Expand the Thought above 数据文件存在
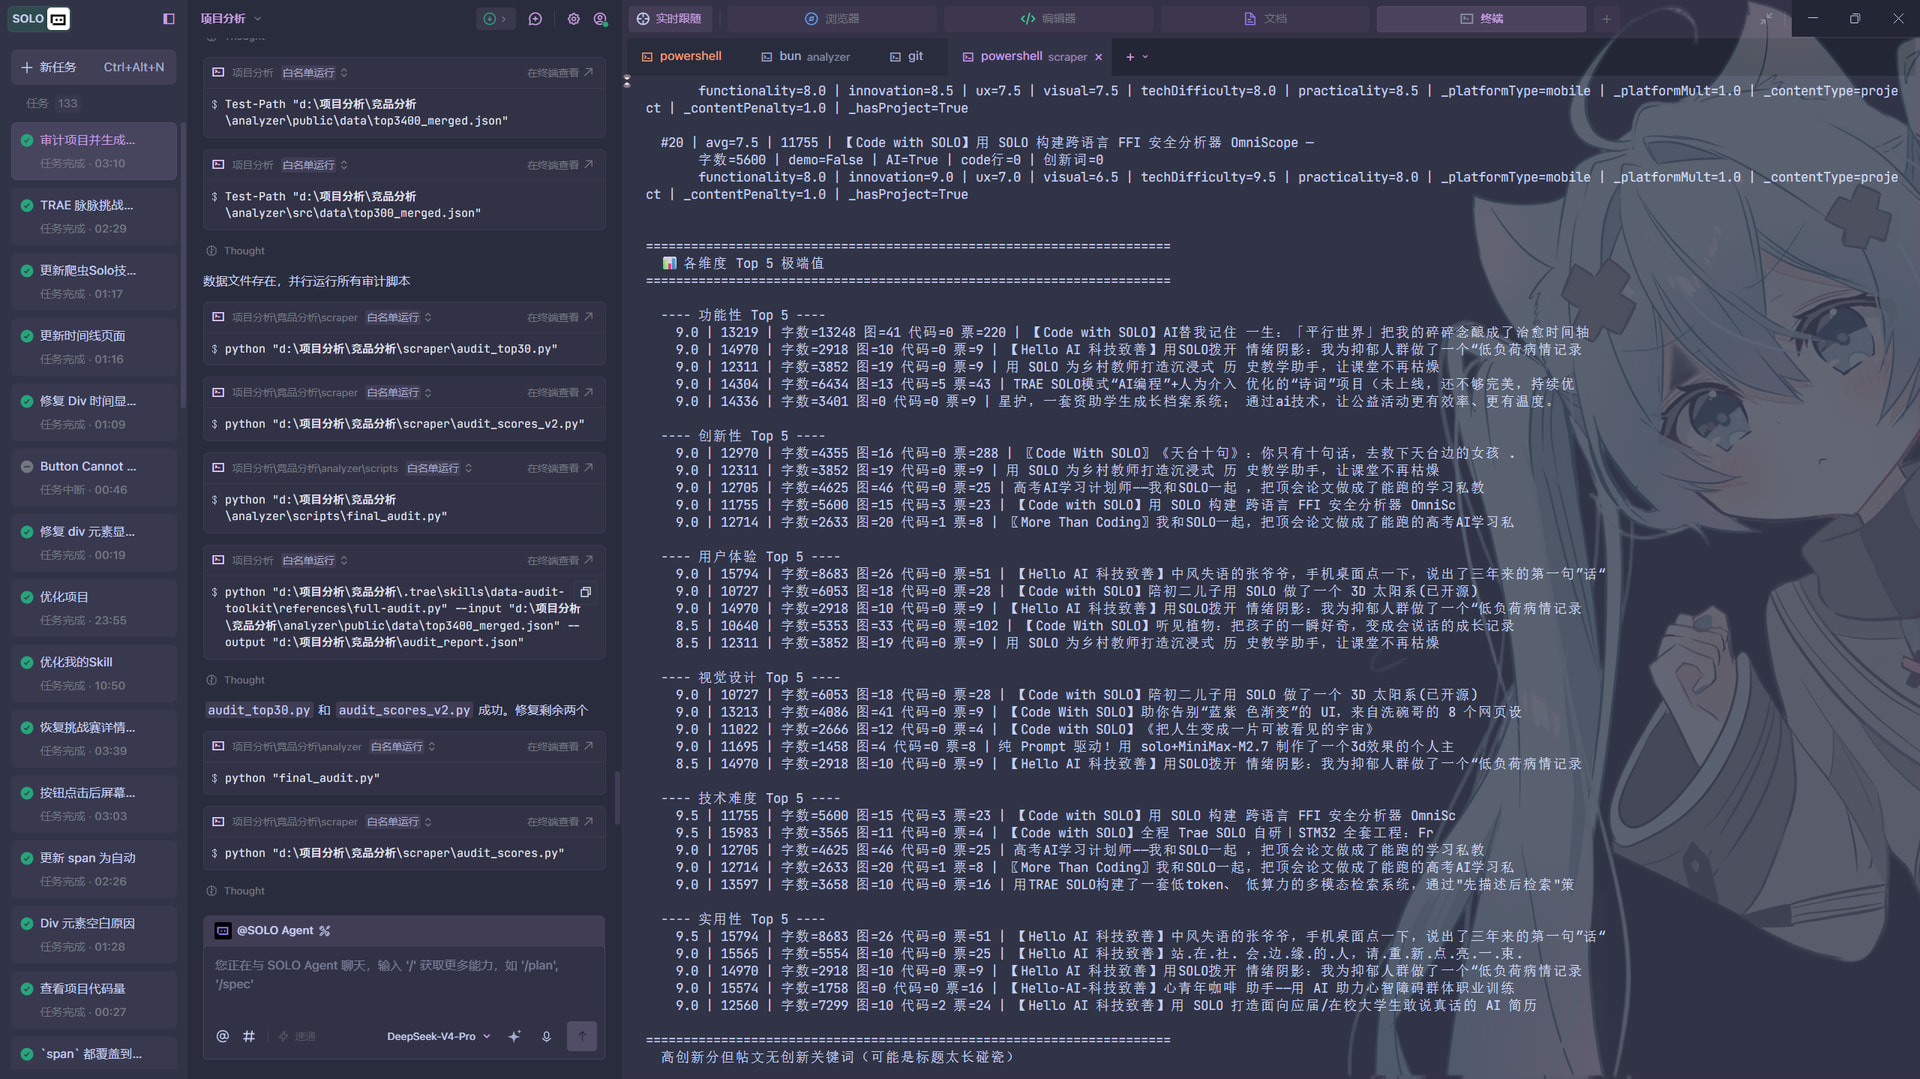 coord(235,251)
